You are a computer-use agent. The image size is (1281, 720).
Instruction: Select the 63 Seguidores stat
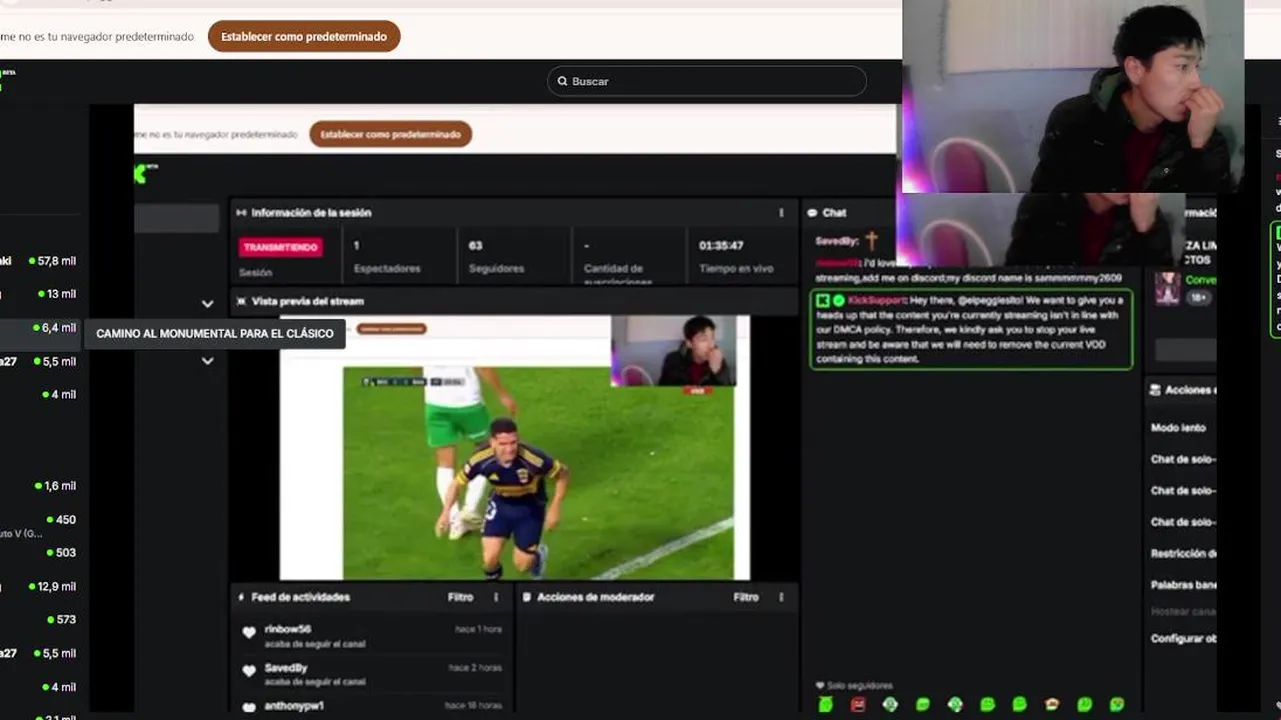(496, 257)
